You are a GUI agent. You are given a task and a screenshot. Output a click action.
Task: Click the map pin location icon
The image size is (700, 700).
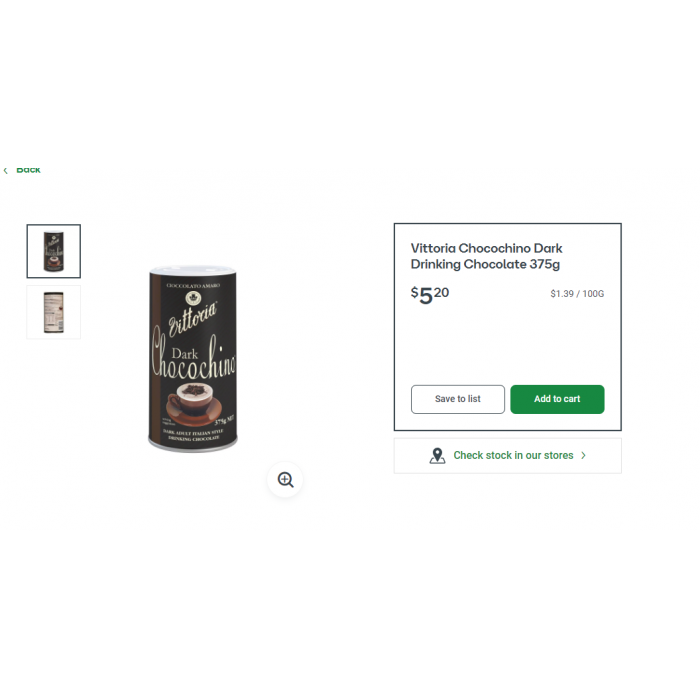[x=437, y=456]
